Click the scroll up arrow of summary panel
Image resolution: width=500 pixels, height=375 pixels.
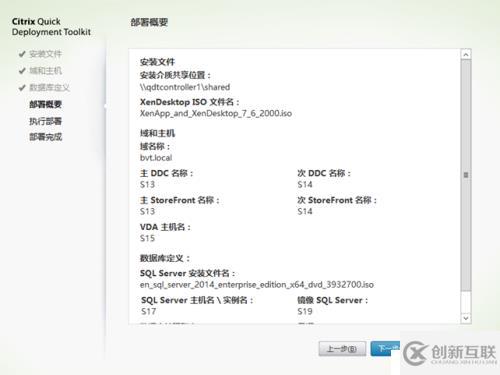(466, 54)
